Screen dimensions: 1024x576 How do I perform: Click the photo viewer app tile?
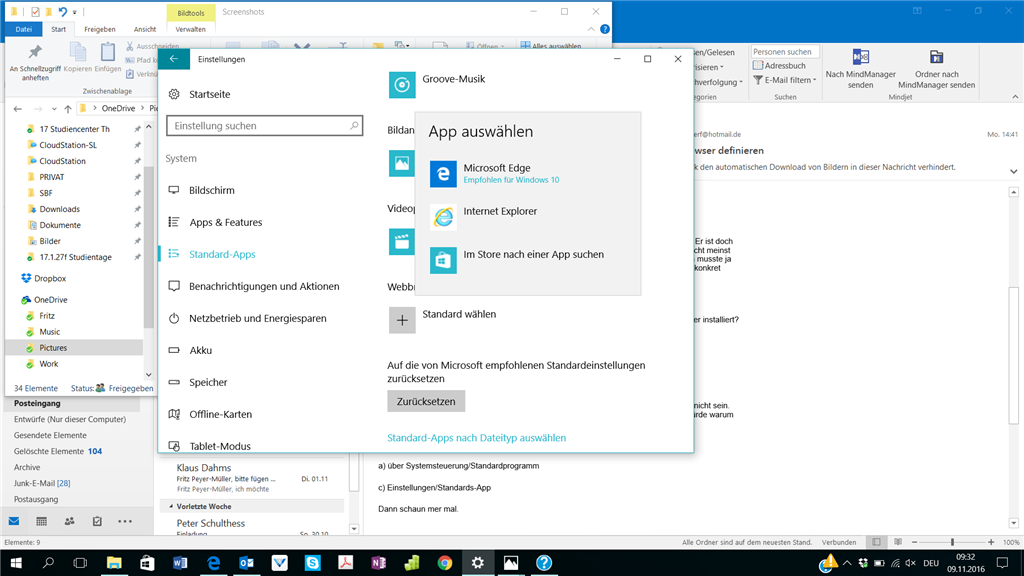(401, 163)
